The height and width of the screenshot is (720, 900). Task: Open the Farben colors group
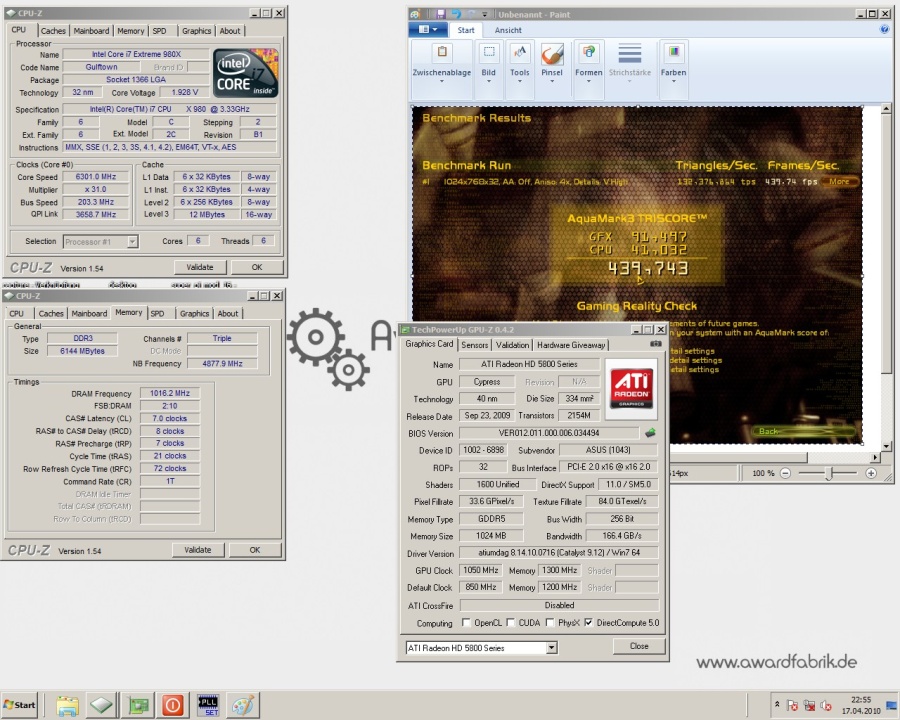pos(673,67)
